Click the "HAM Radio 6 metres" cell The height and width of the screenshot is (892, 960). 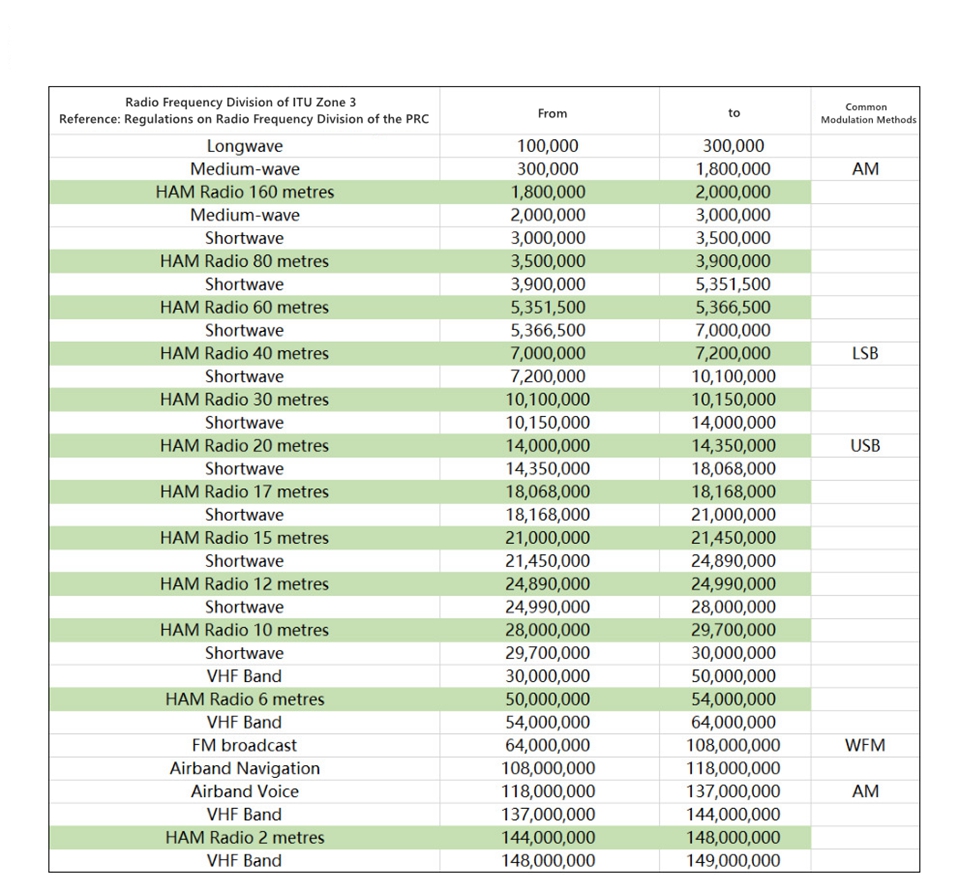pyautogui.click(x=245, y=699)
